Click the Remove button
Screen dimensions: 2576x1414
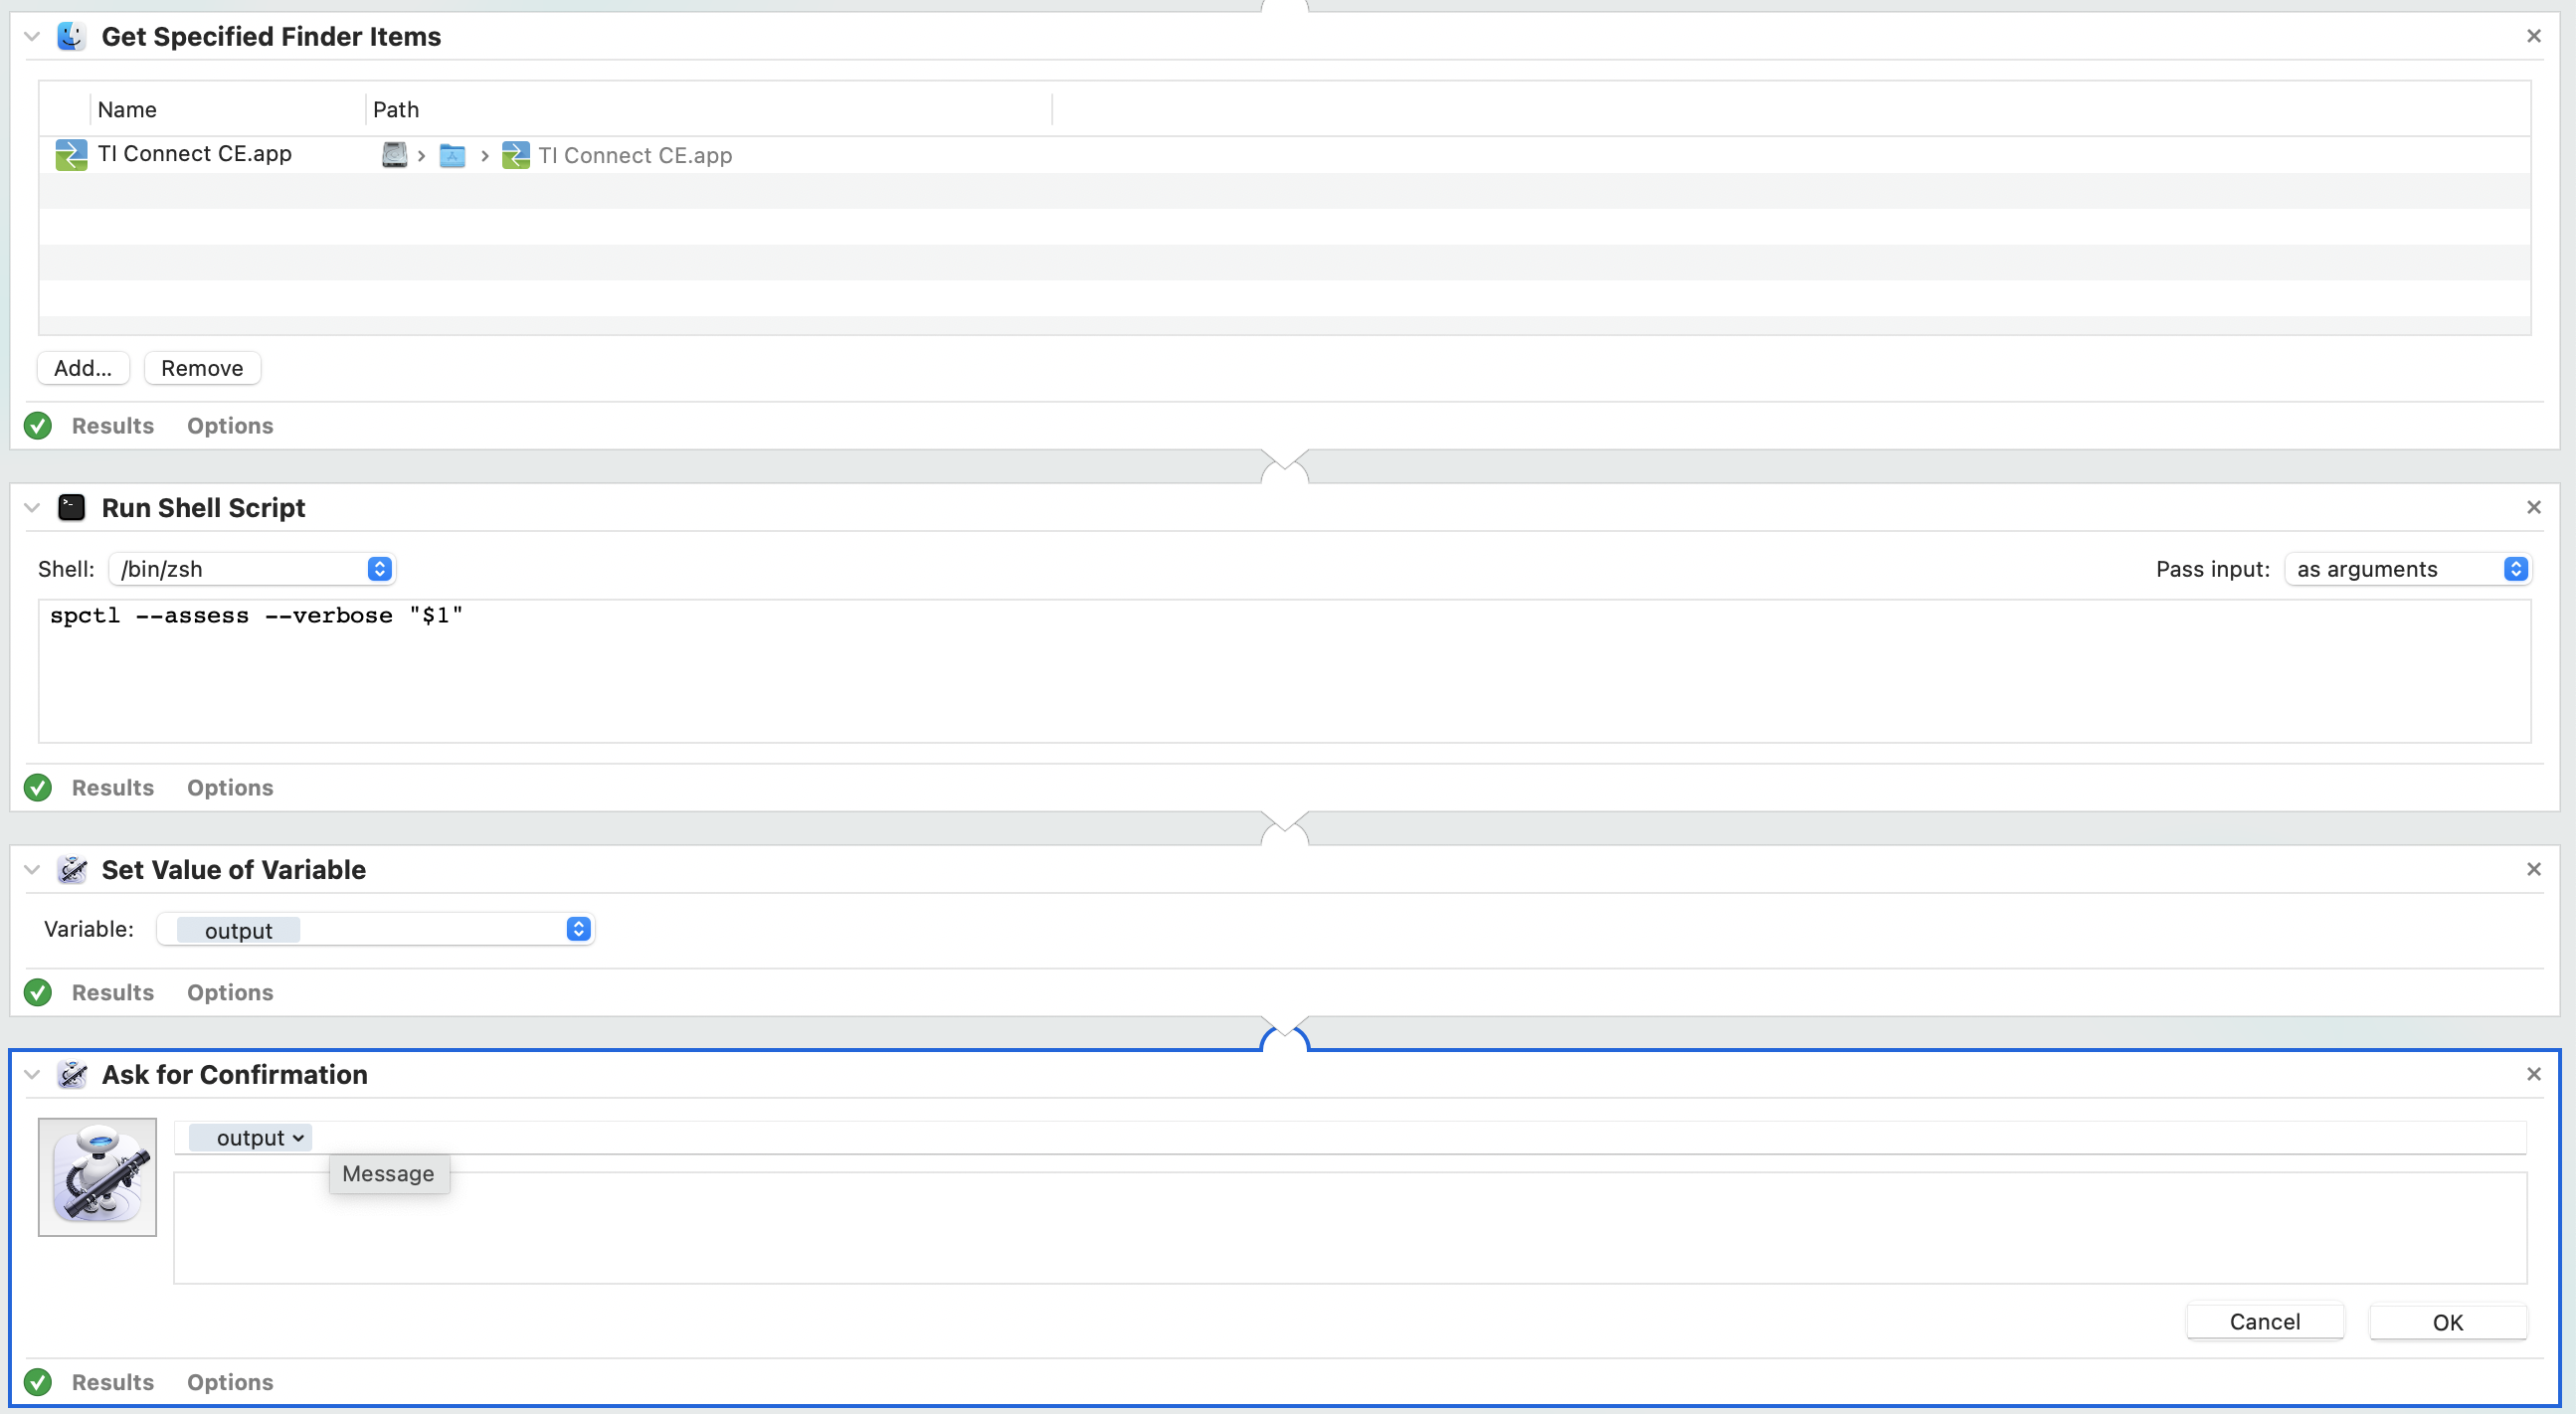[x=202, y=367]
